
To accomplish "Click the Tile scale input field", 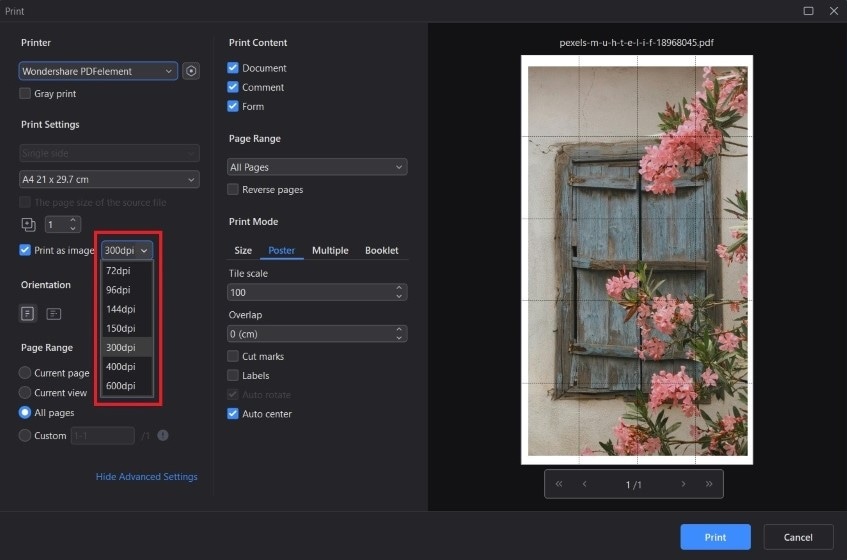I will point(317,292).
